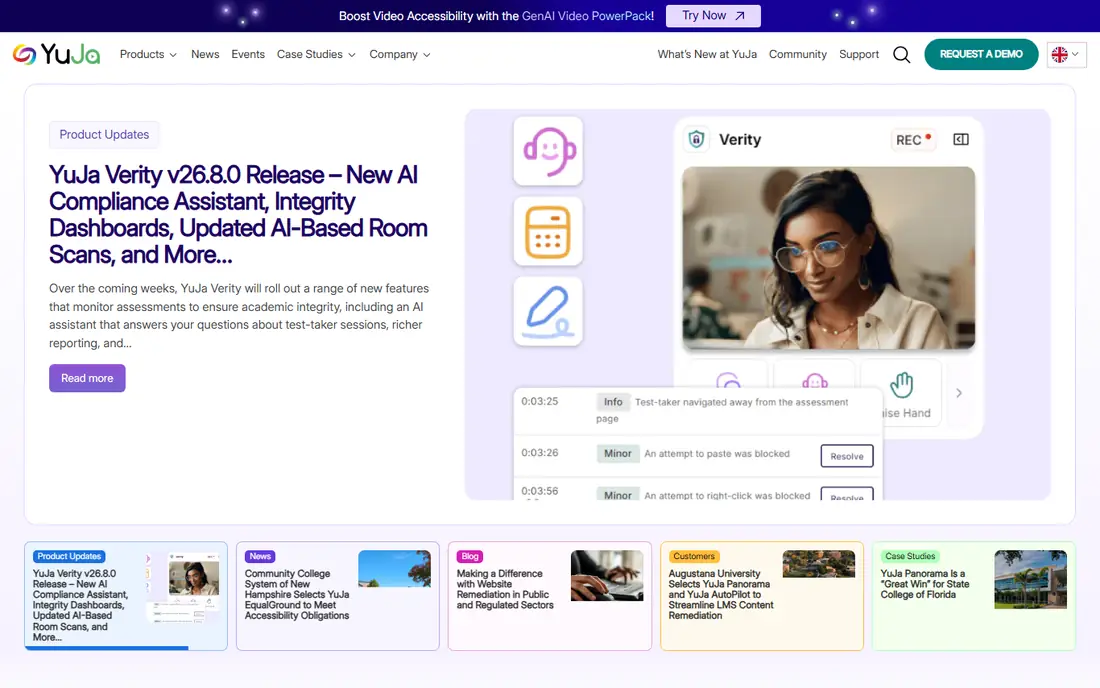Click the 0:03:56 timestamp
This screenshot has width=1100, height=688.
tap(539, 491)
